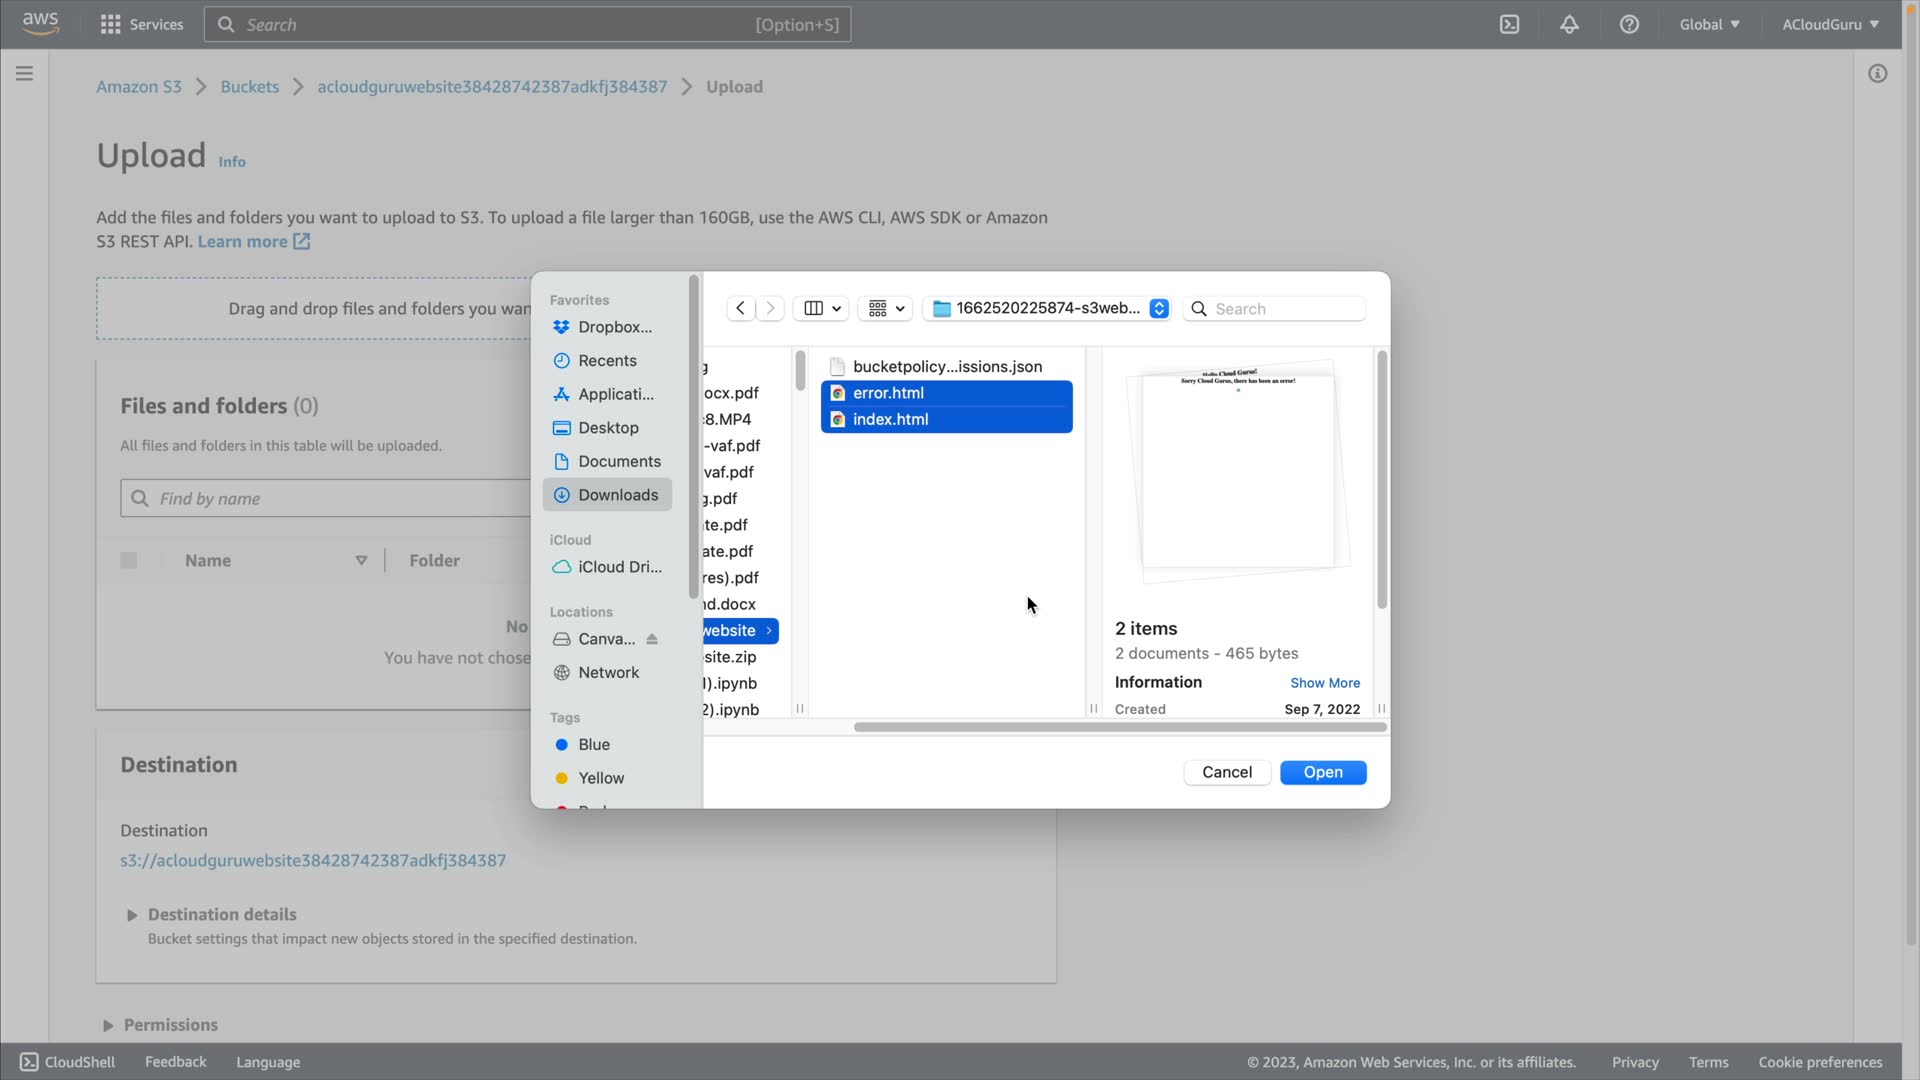The width and height of the screenshot is (1920, 1080).
Task: Click the info panel icon at right
Action: (x=1877, y=74)
